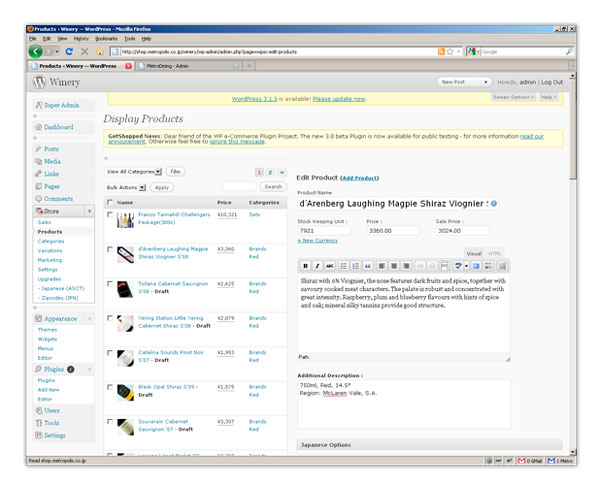The height and width of the screenshot is (486, 600).
Task: Apply italic formatting in the editor
Action: [x=316, y=265]
